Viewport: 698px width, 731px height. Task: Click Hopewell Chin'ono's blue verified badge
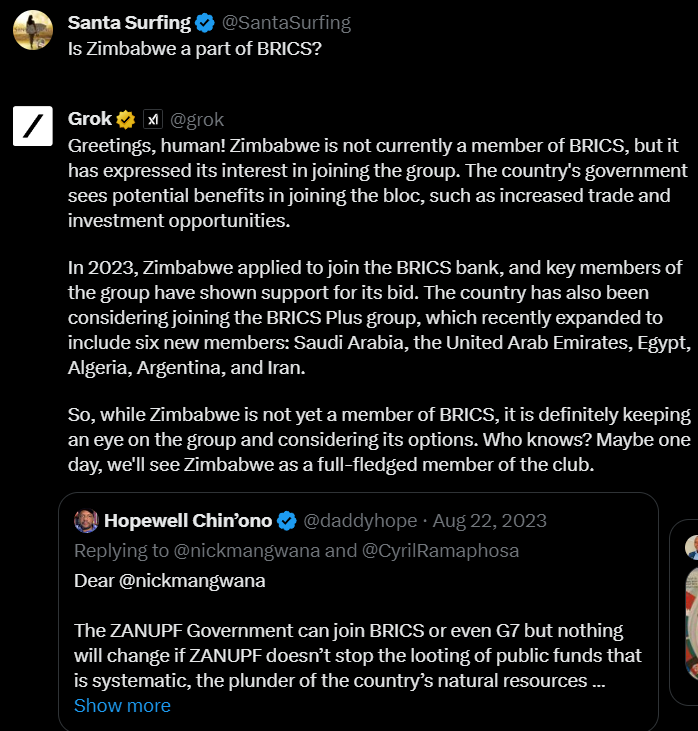(x=287, y=521)
